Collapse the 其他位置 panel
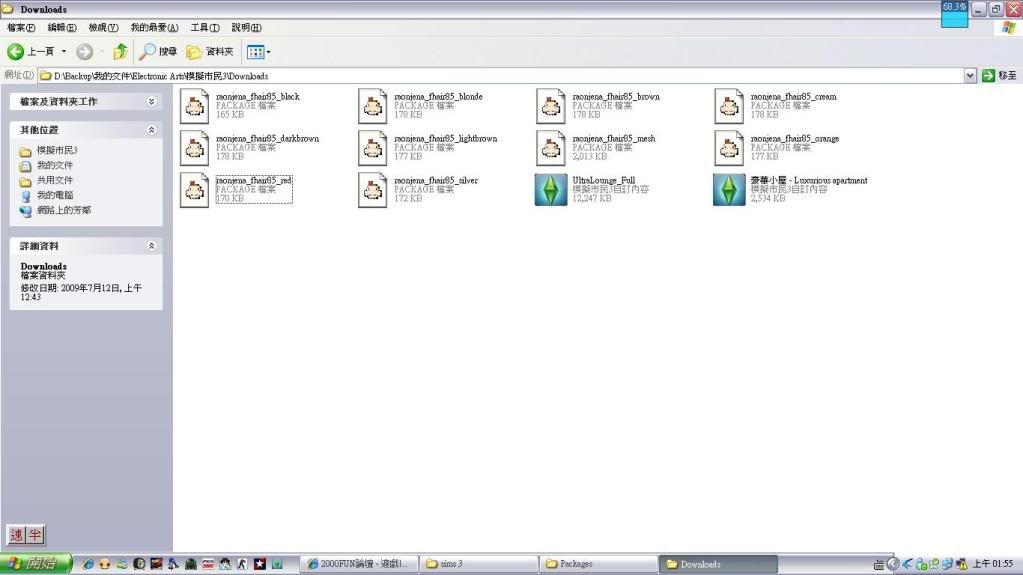1023x575 pixels. (151, 130)
